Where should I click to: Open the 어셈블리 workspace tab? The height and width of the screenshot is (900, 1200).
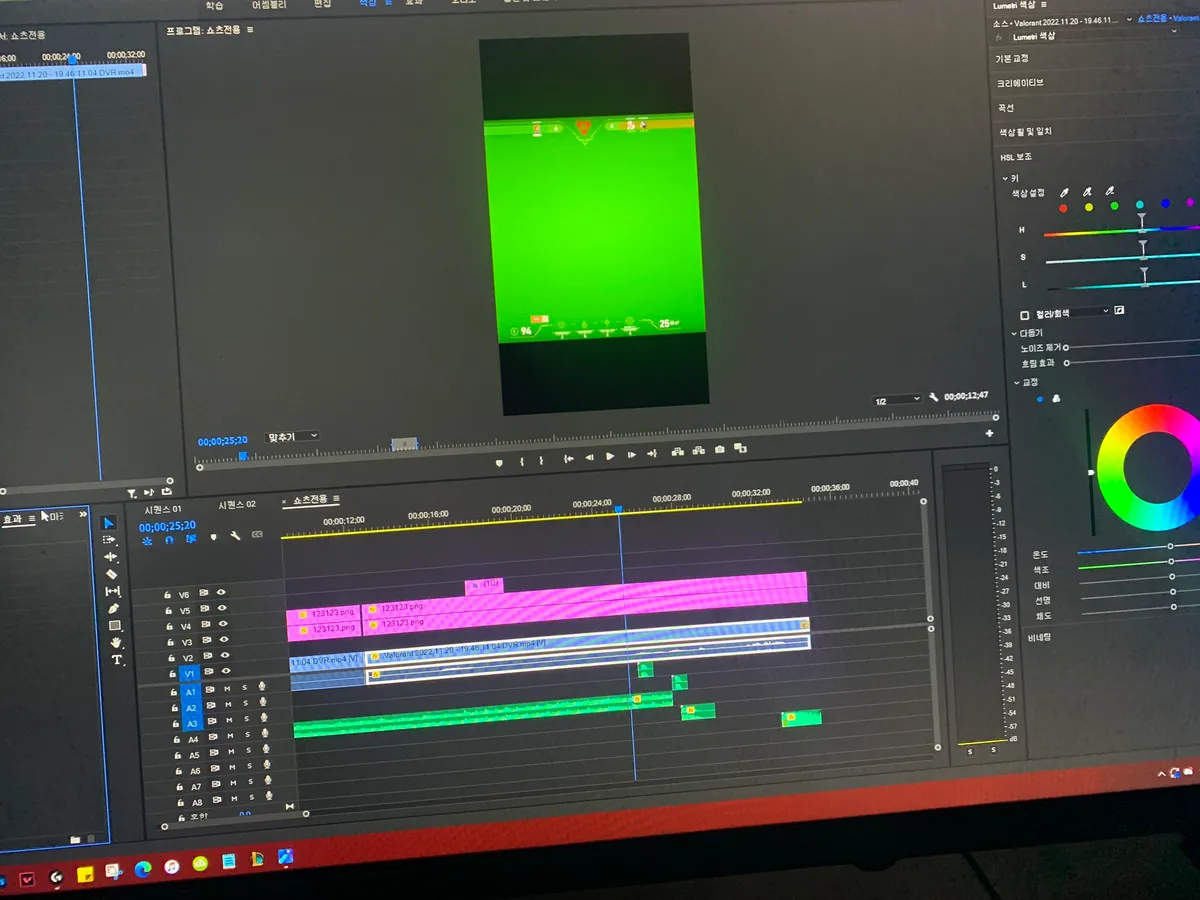pos(267,5)
